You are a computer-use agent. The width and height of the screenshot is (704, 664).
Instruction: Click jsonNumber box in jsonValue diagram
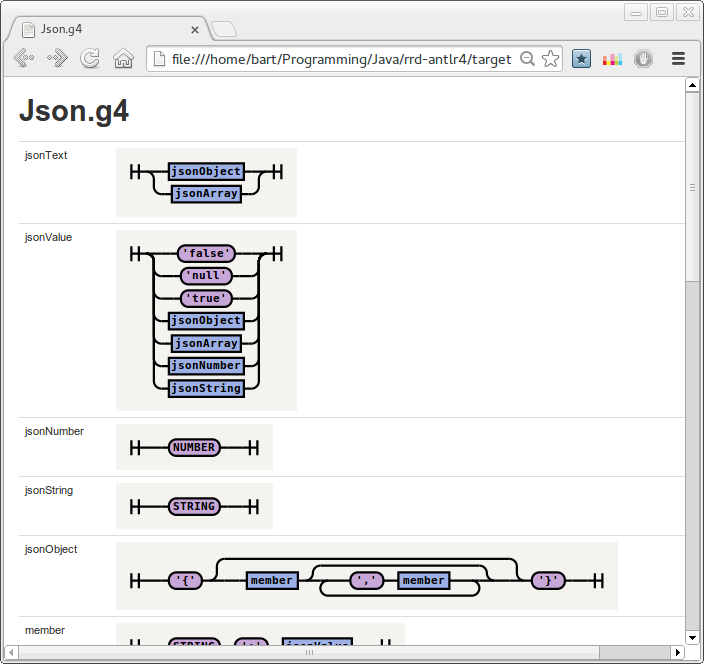tap(206, 366)
